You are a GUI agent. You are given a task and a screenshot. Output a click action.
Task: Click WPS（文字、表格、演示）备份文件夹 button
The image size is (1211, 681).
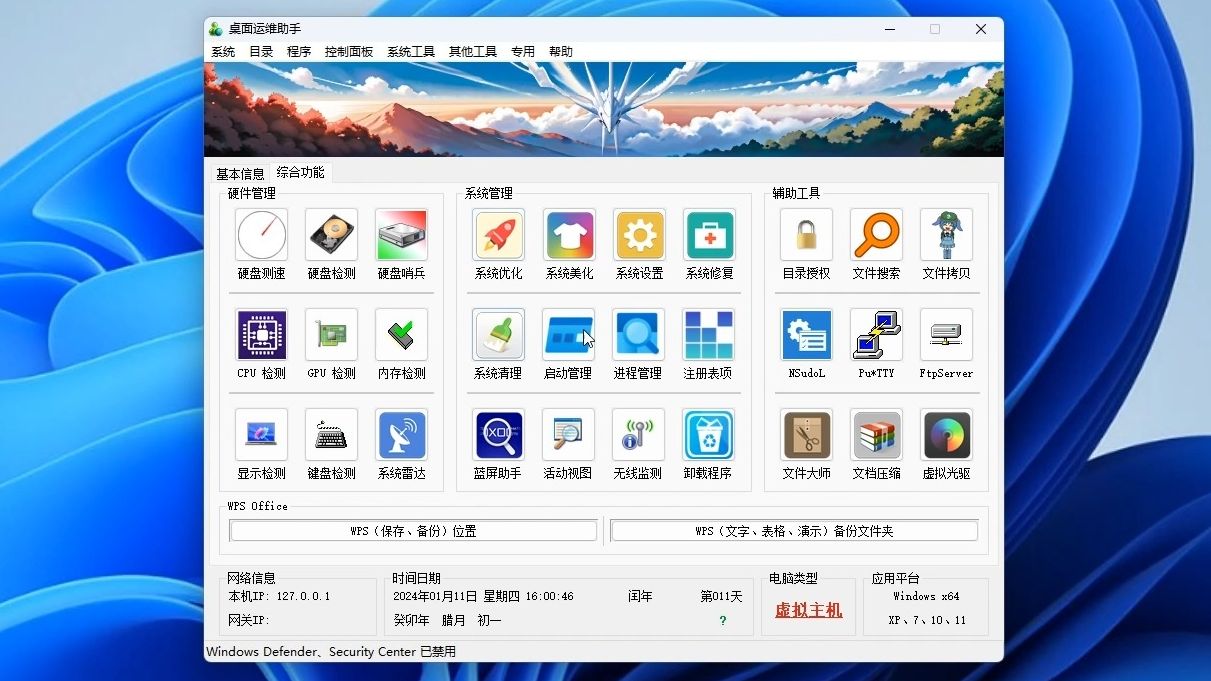[x=794, y=531]
